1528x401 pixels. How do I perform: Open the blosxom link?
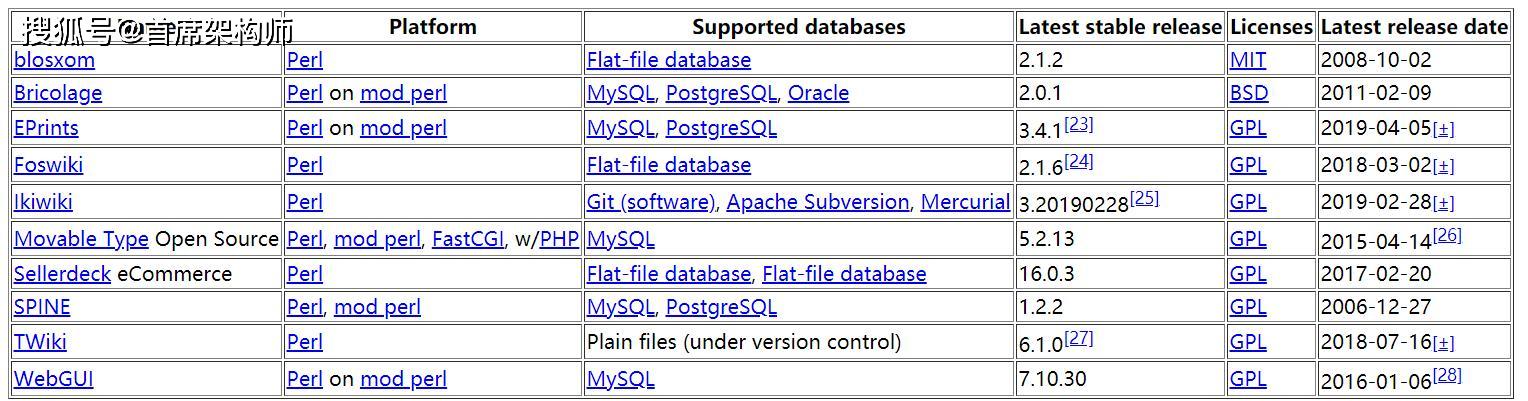[x=54, y=60]
